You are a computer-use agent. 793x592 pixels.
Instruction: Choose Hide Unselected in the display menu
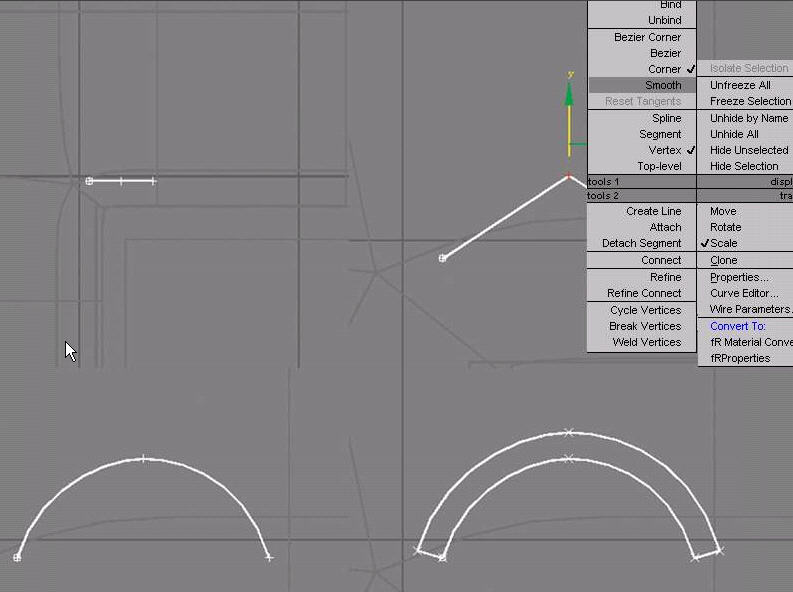point(748,150)
